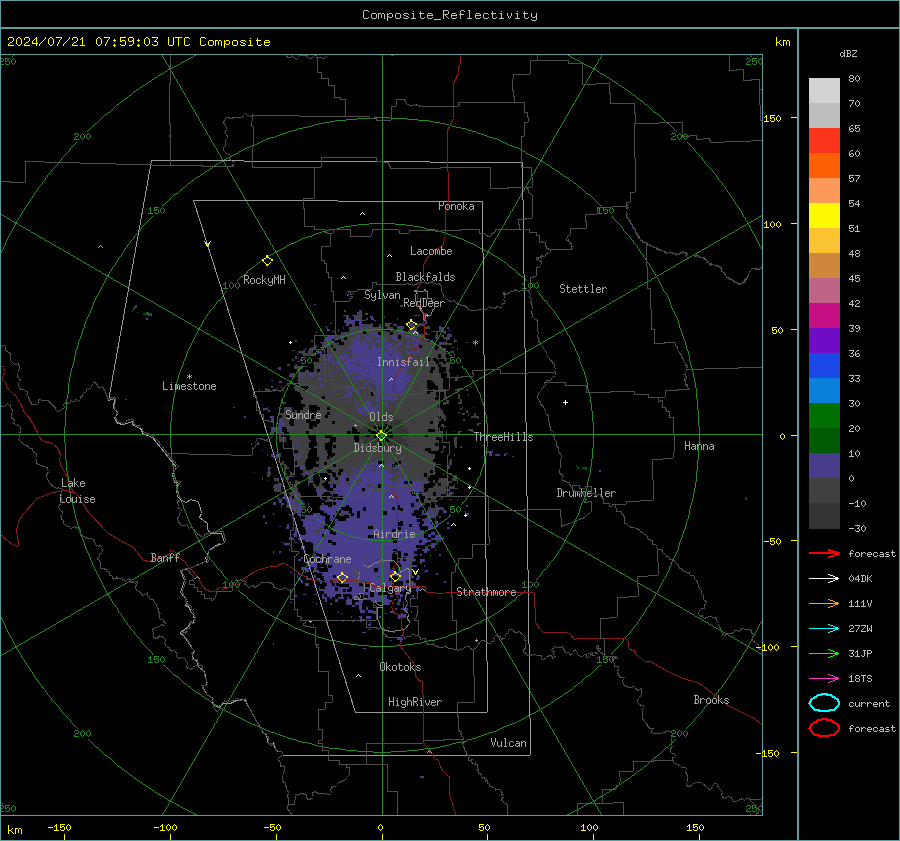Click the Stettler city label
This screenshot has width=900, height=841.
point(583,289)
